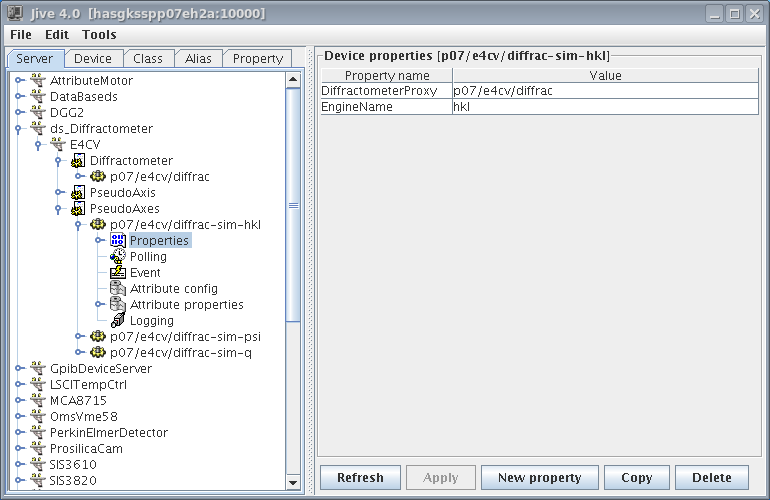Viewport: 770px width, 500px height.
Task: Expand the DataBaseds tree node
Action: coord(19,96)
